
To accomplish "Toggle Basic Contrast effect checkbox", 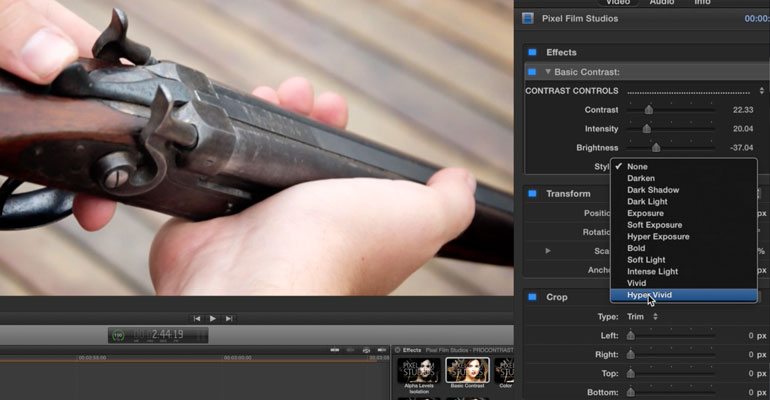I will (531, 72).
